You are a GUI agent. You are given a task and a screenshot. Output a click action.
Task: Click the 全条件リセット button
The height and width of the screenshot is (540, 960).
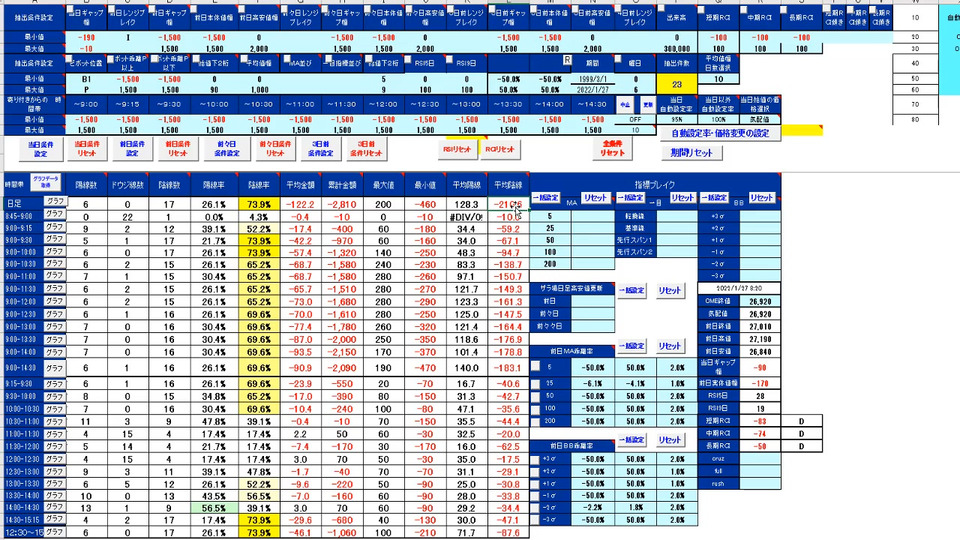pos(612,149)
